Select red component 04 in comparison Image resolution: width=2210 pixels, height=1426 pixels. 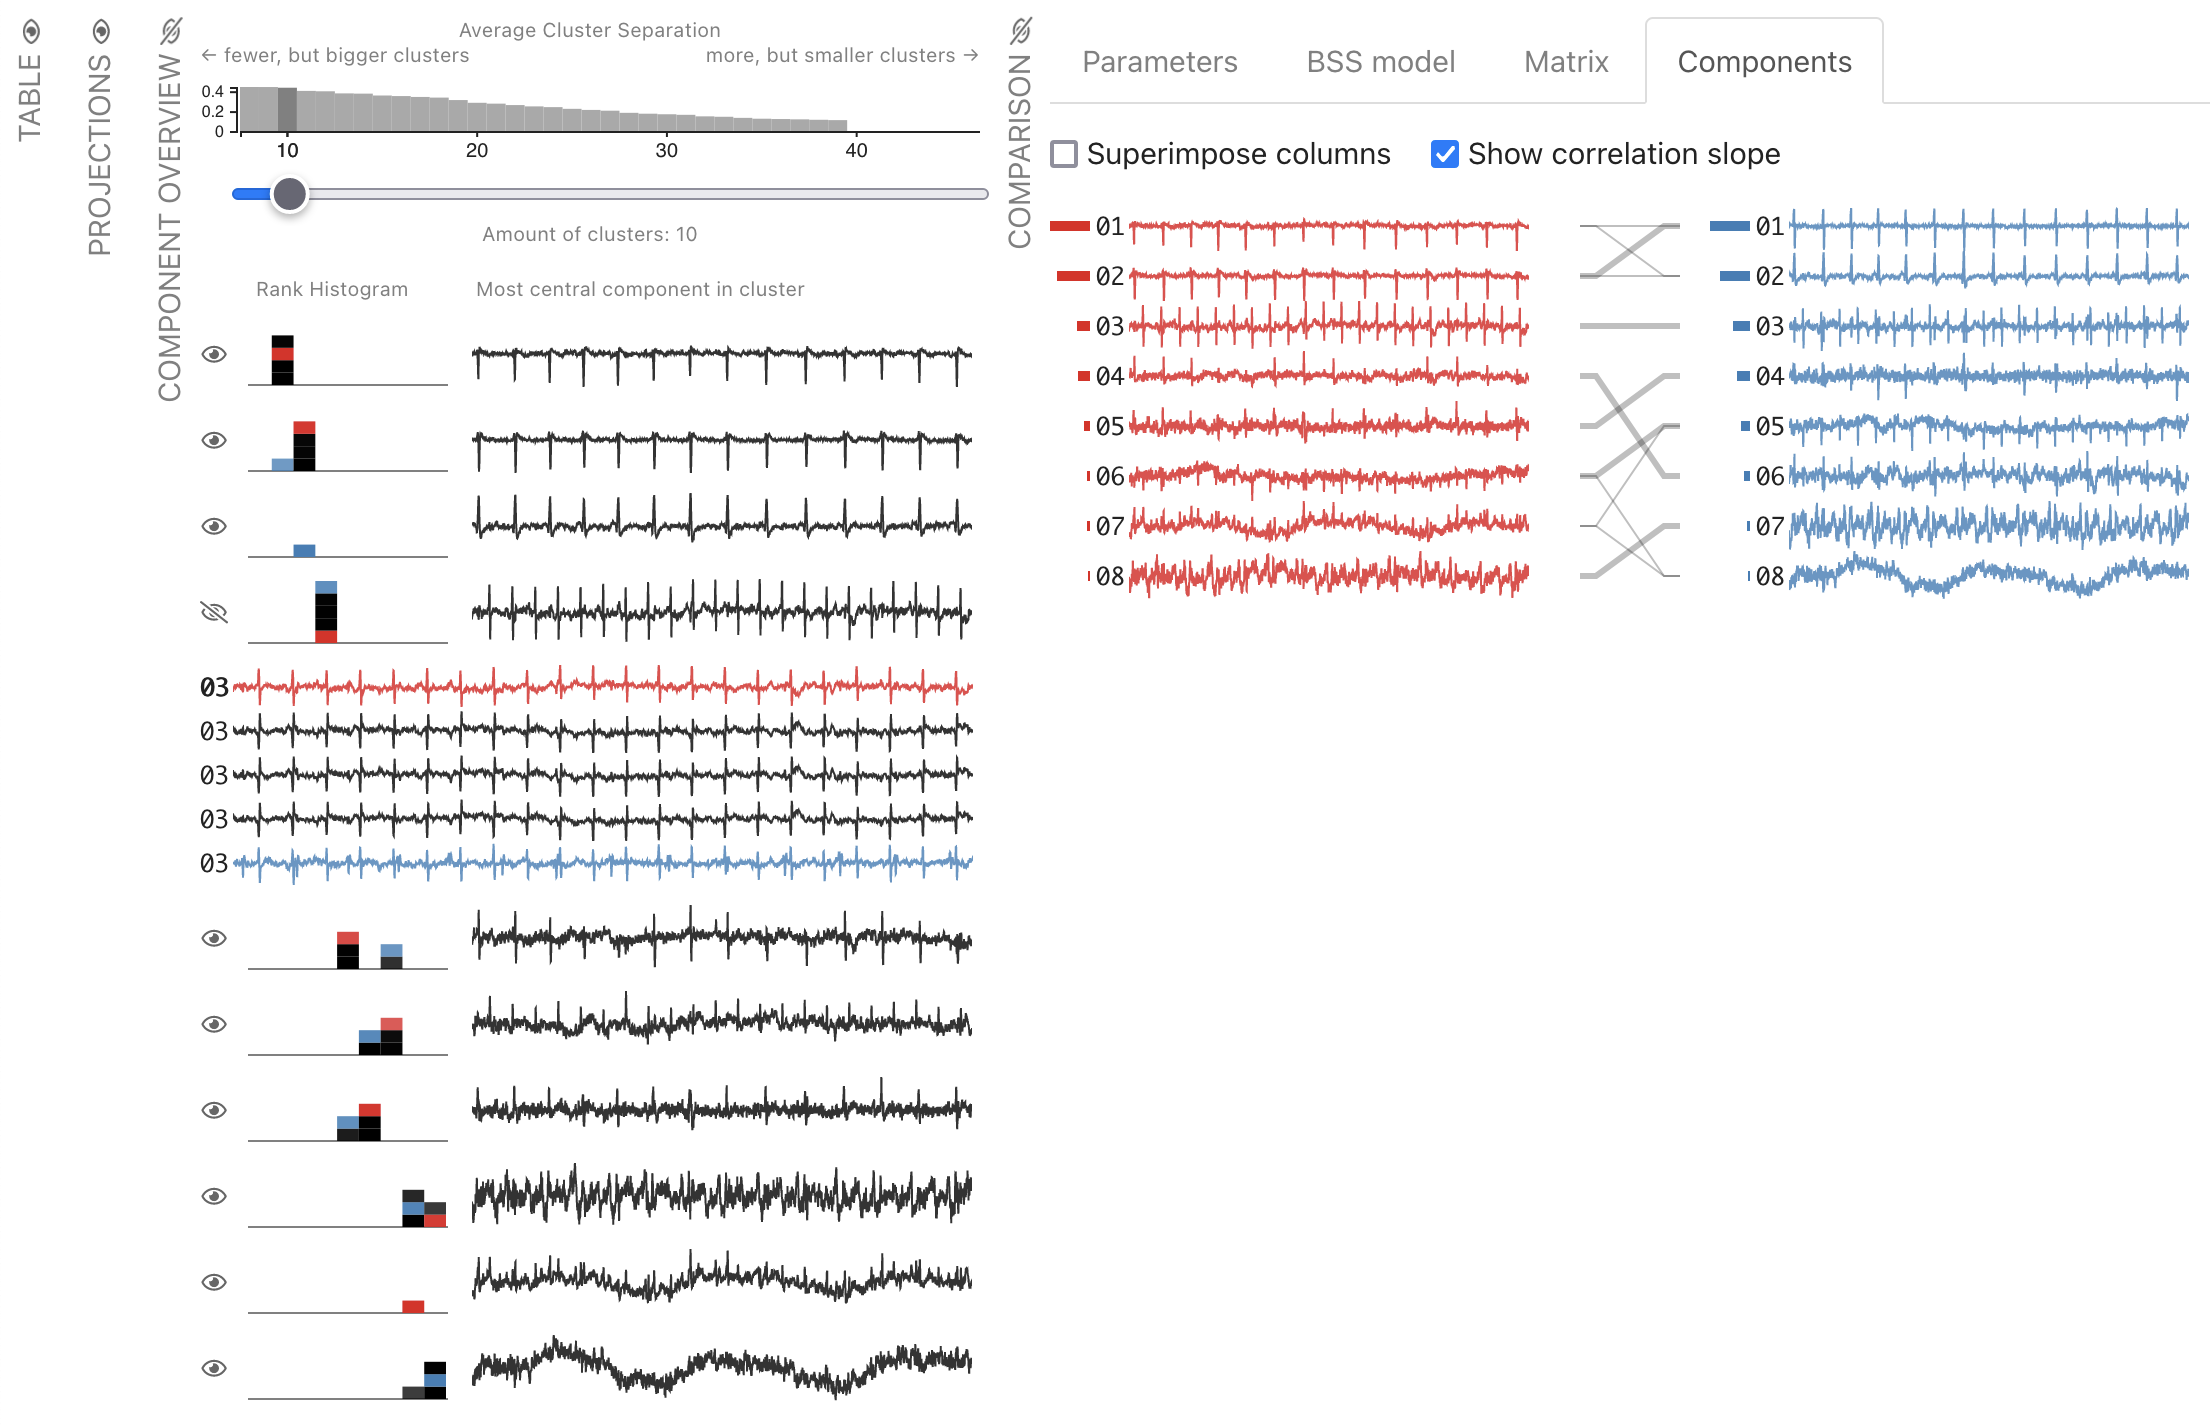1328,376
